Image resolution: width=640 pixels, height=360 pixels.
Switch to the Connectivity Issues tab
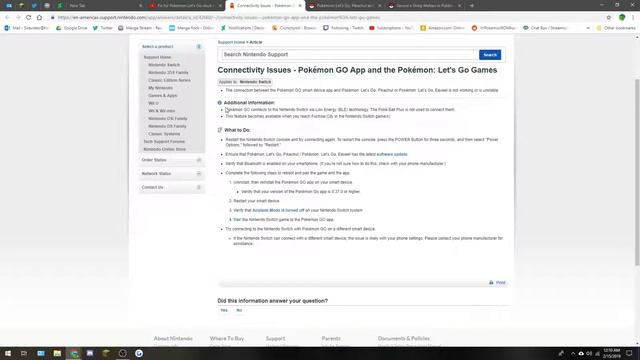(x=265, y=6)
